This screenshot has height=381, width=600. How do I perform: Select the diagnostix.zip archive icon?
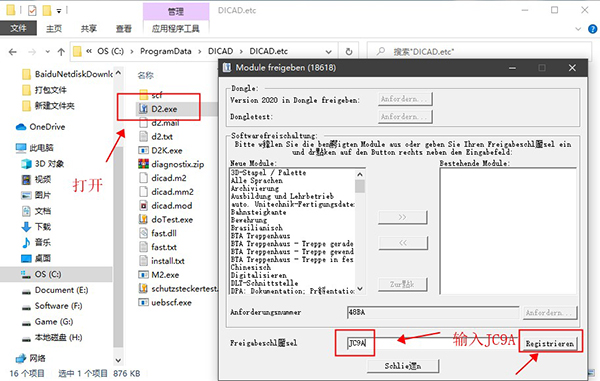[143, 164]
